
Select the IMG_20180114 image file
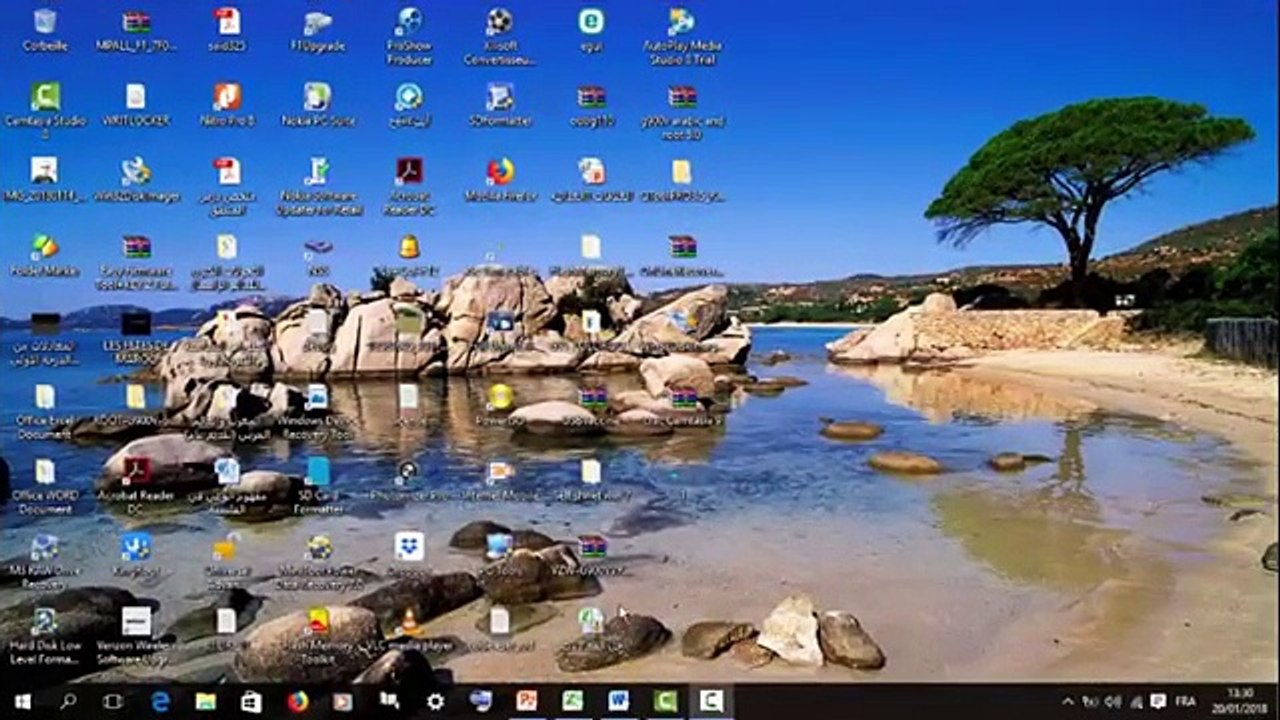(45, 180)
